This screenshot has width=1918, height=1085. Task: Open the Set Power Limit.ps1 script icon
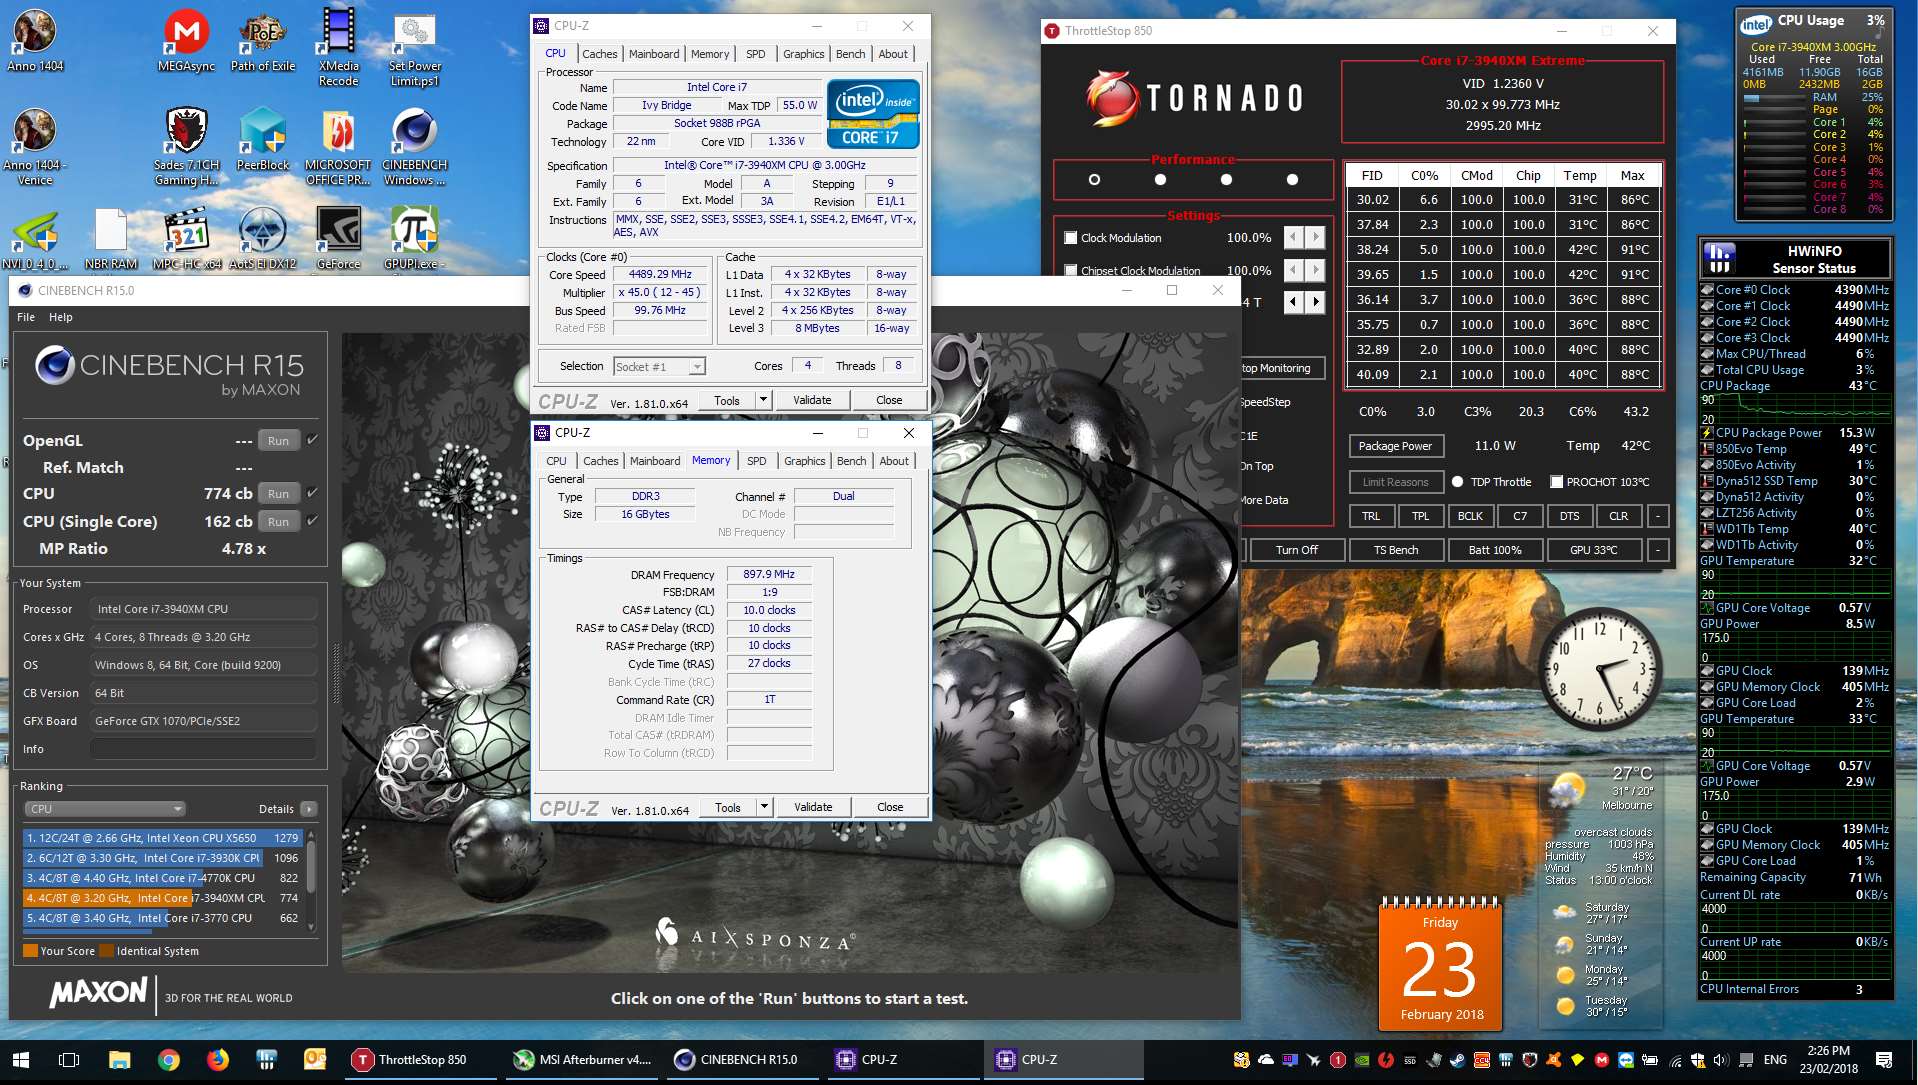pos(414,47)
